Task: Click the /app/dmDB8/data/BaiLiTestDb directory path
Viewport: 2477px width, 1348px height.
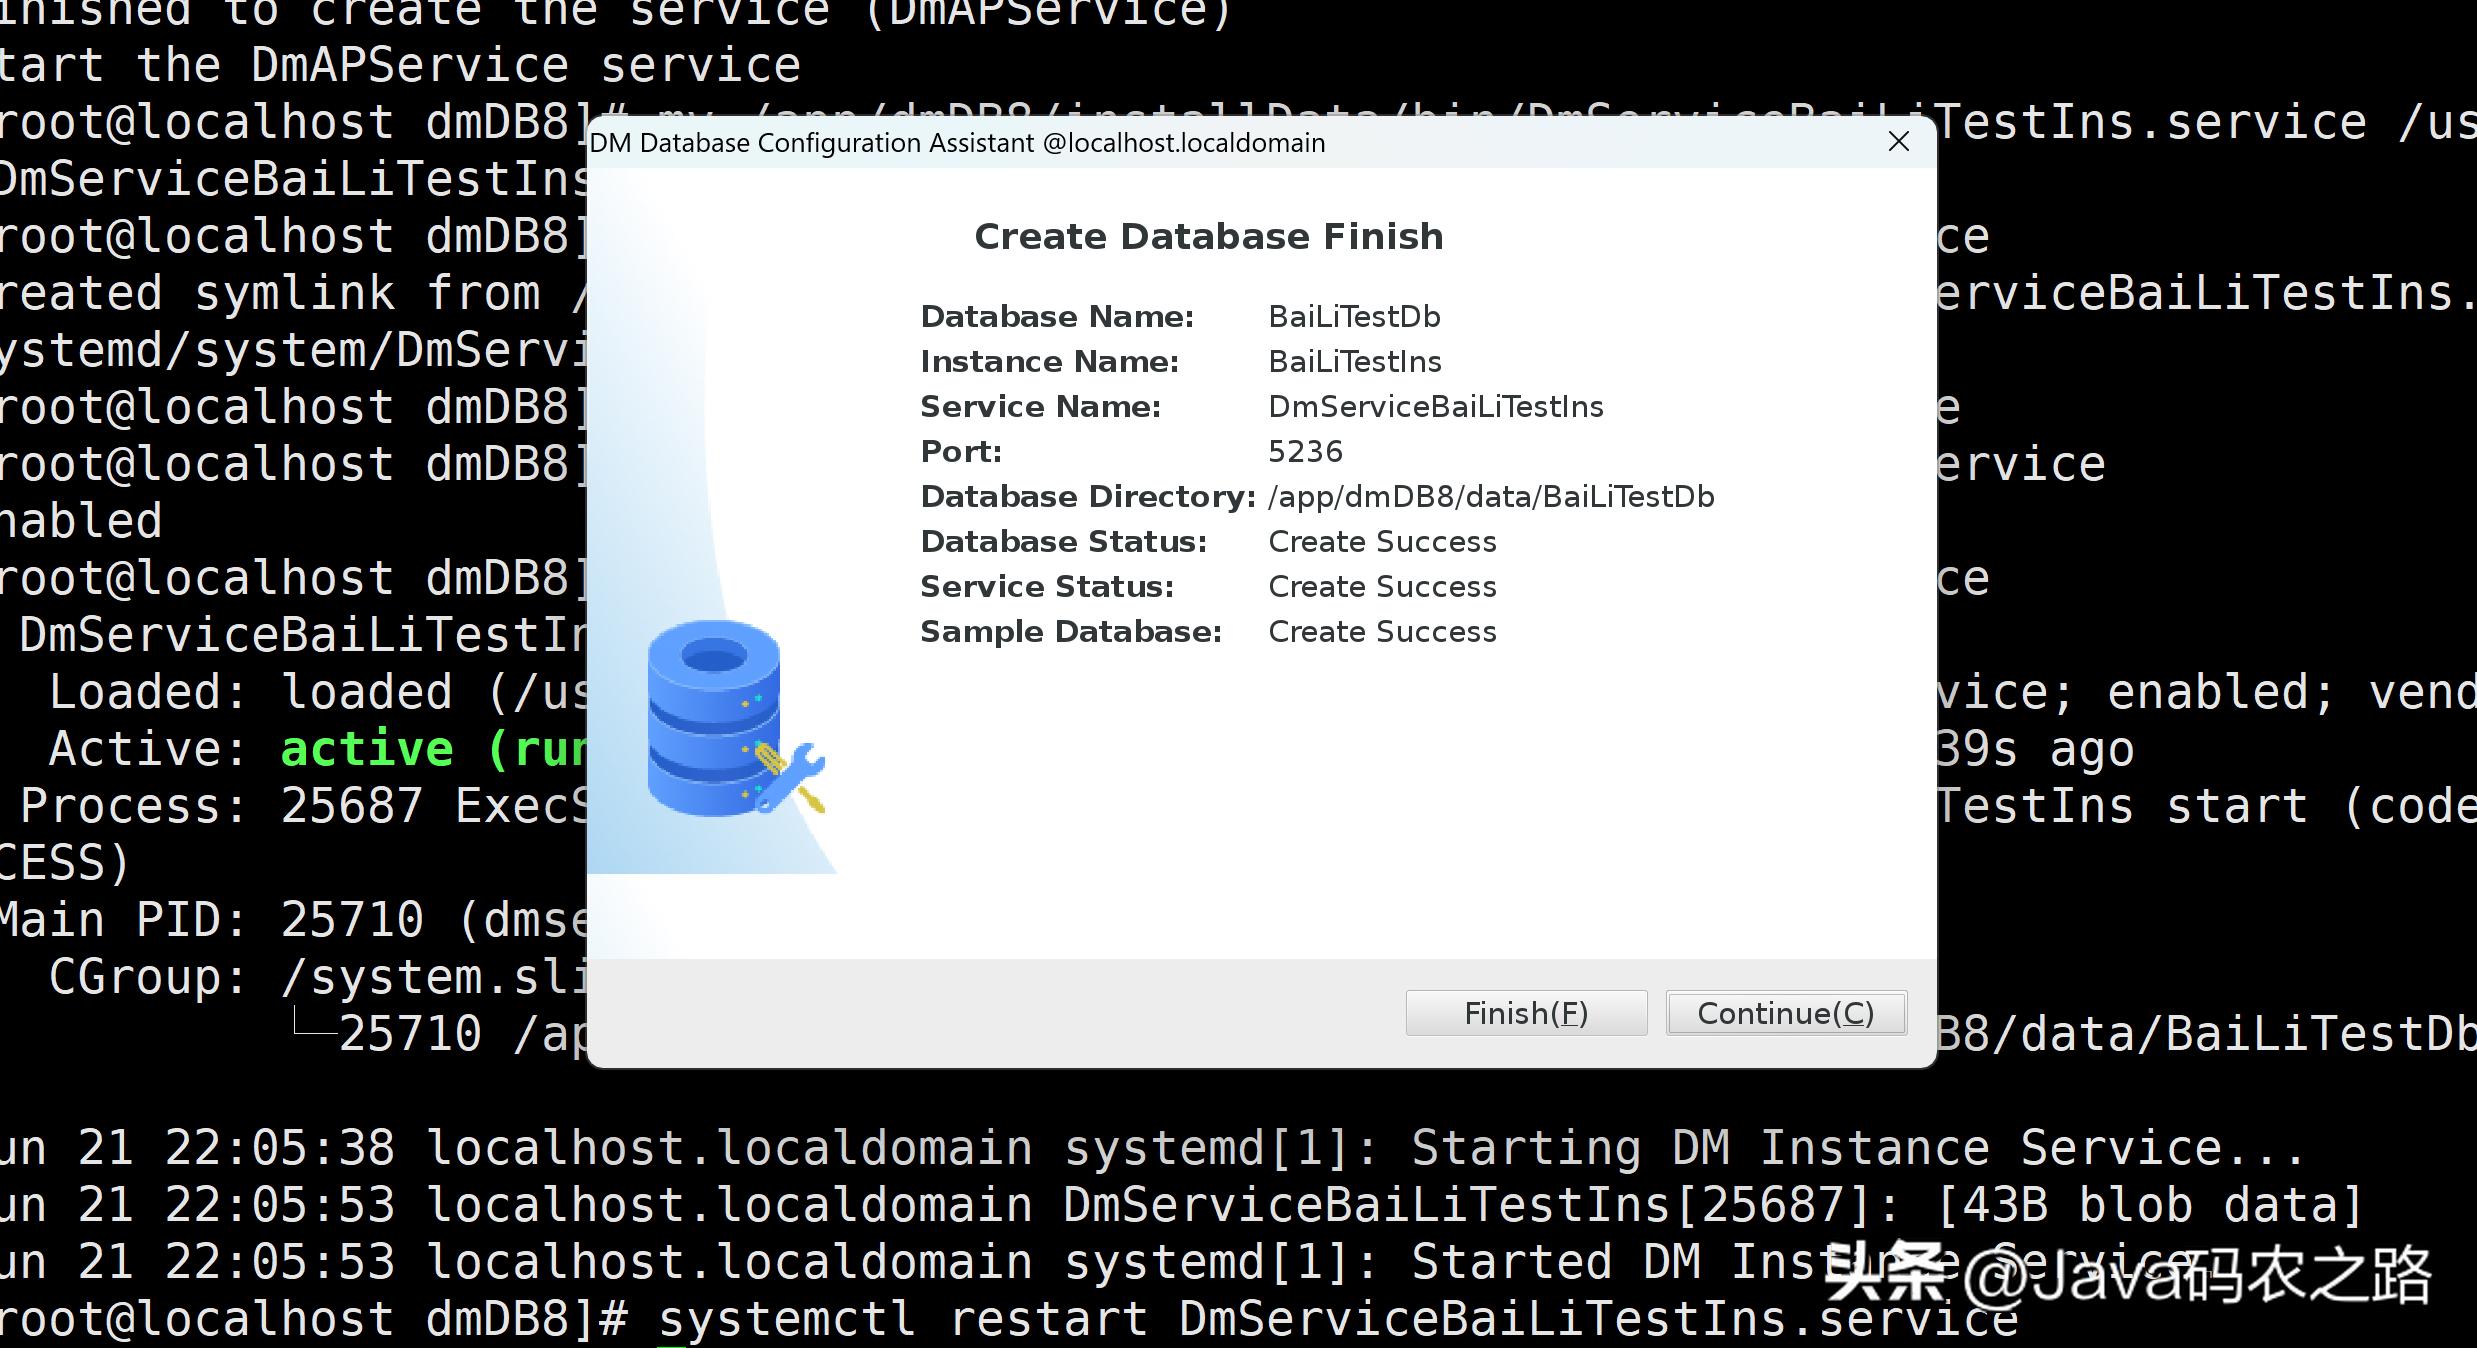Action: pyautogui.click(x=1490, y=497)
